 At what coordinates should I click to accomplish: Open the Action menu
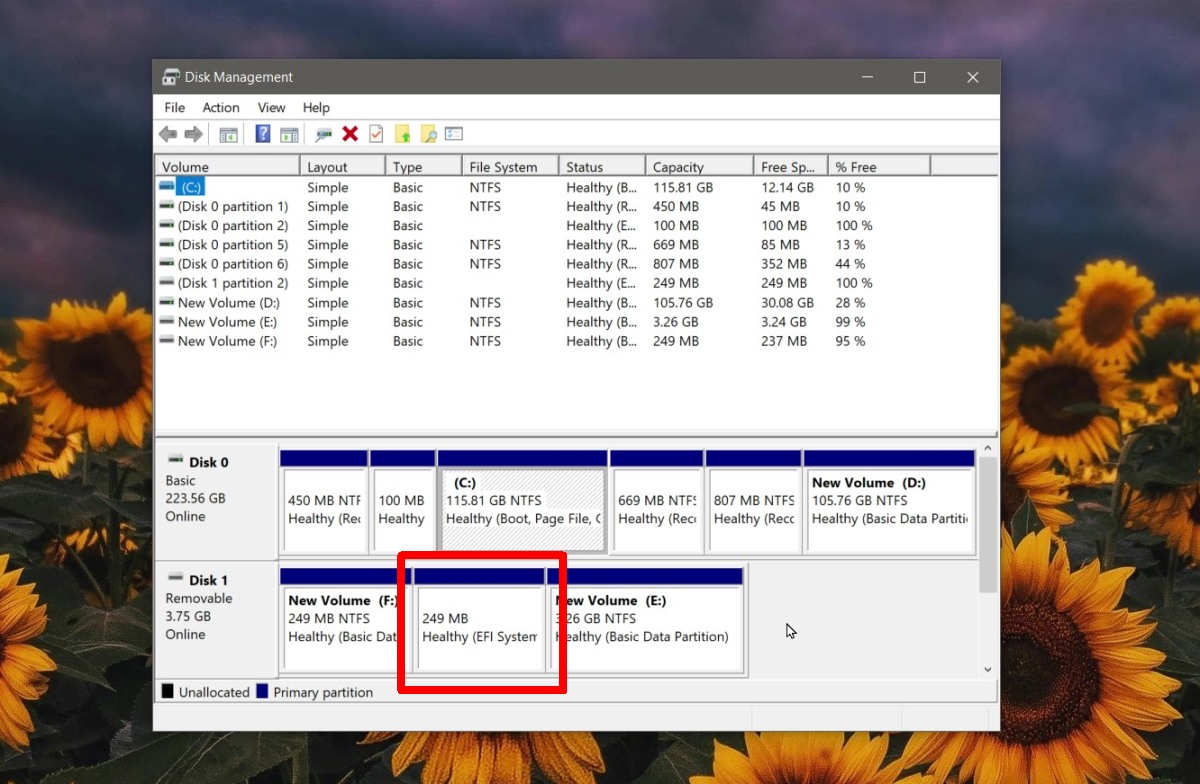point(220,107)
